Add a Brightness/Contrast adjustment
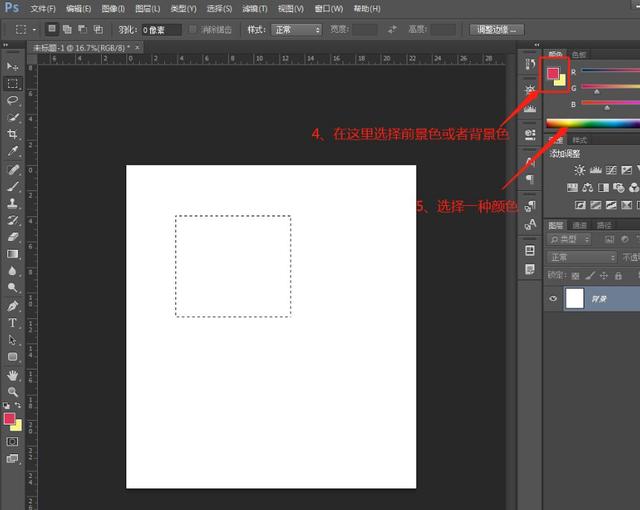The image size is (640, 510). pyautogui.click(x=579, y=170)
